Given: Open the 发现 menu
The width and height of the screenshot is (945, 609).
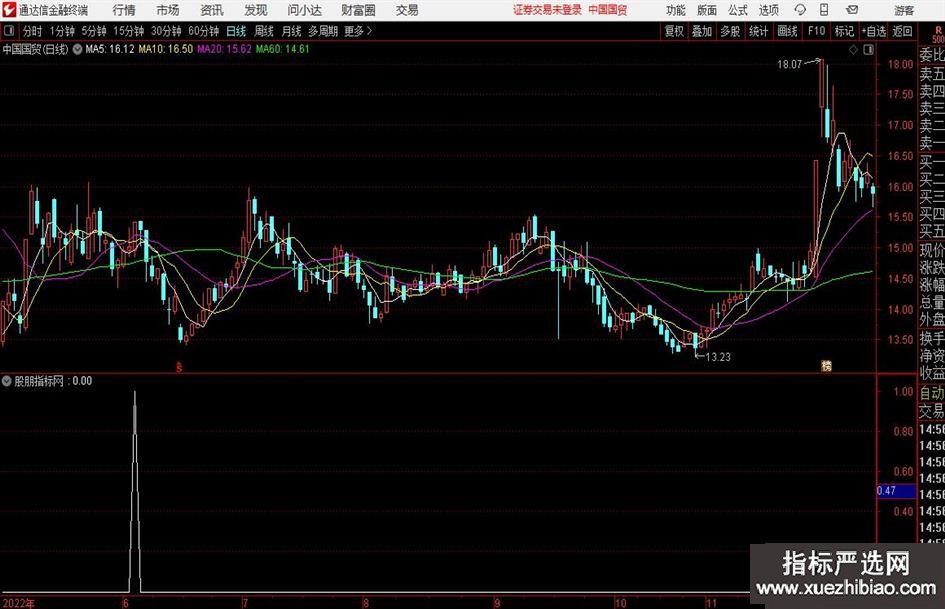Looking at the screenshot, I should [x=256, y=10].
